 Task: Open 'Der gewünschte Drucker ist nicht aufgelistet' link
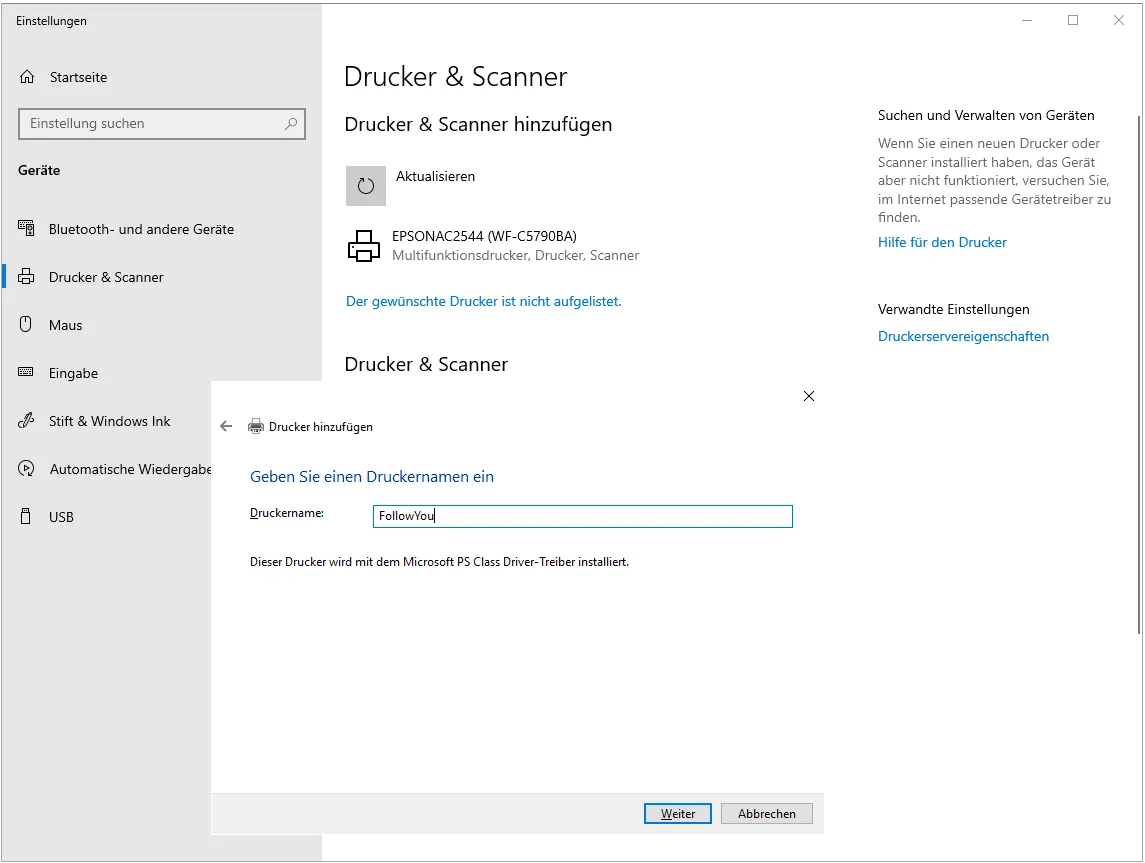483,301
